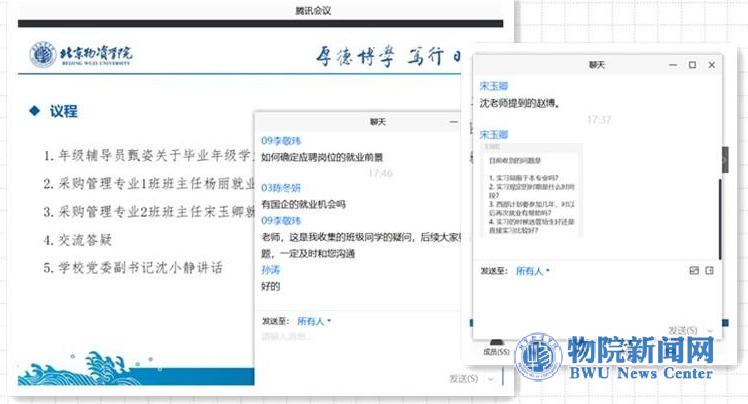Viewport: 748px width, 404px height.
Task: Click the side panel collapse arrow at right edge
Action: pyautogui.click(x=725, y=160)
